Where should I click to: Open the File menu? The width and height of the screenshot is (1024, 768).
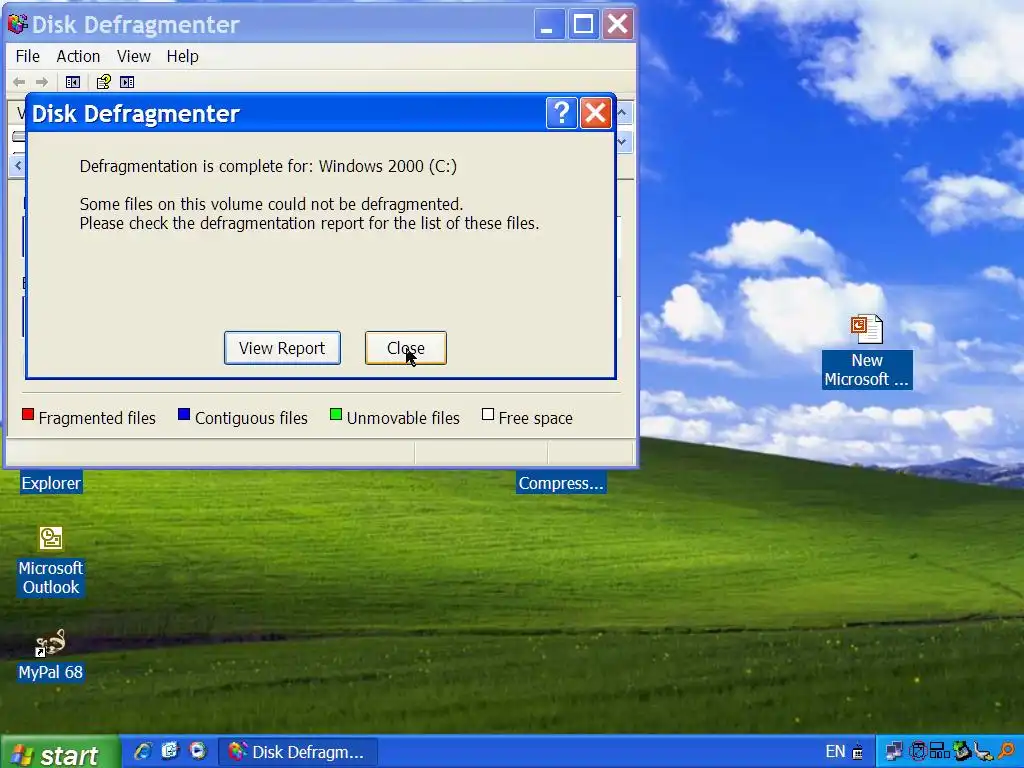coord(27,56)
